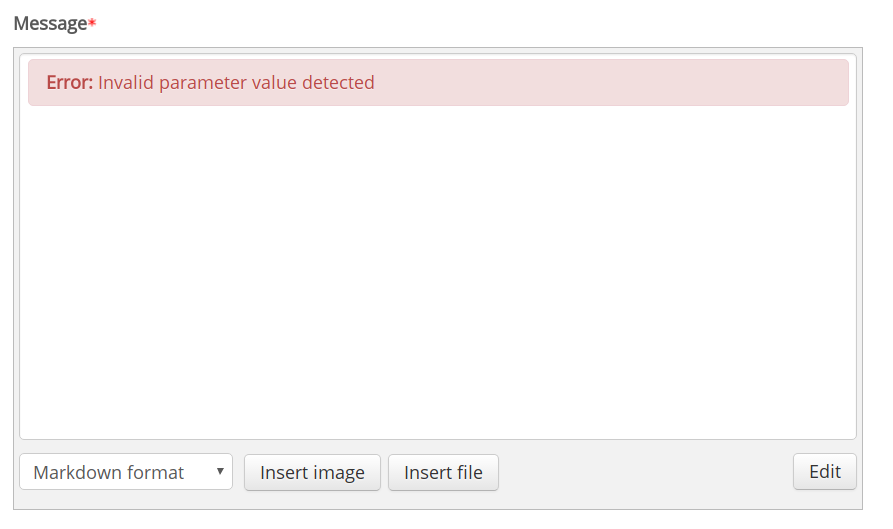Open the Markdown format dropdown
Viewport: 893px width, 529px height.
pyautogui.click(x=126, y=471)
